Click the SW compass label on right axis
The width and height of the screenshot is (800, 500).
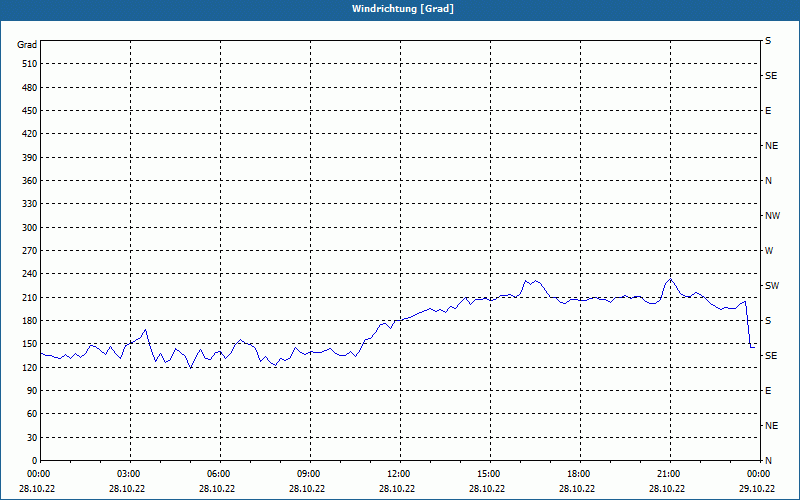(772, 286)
